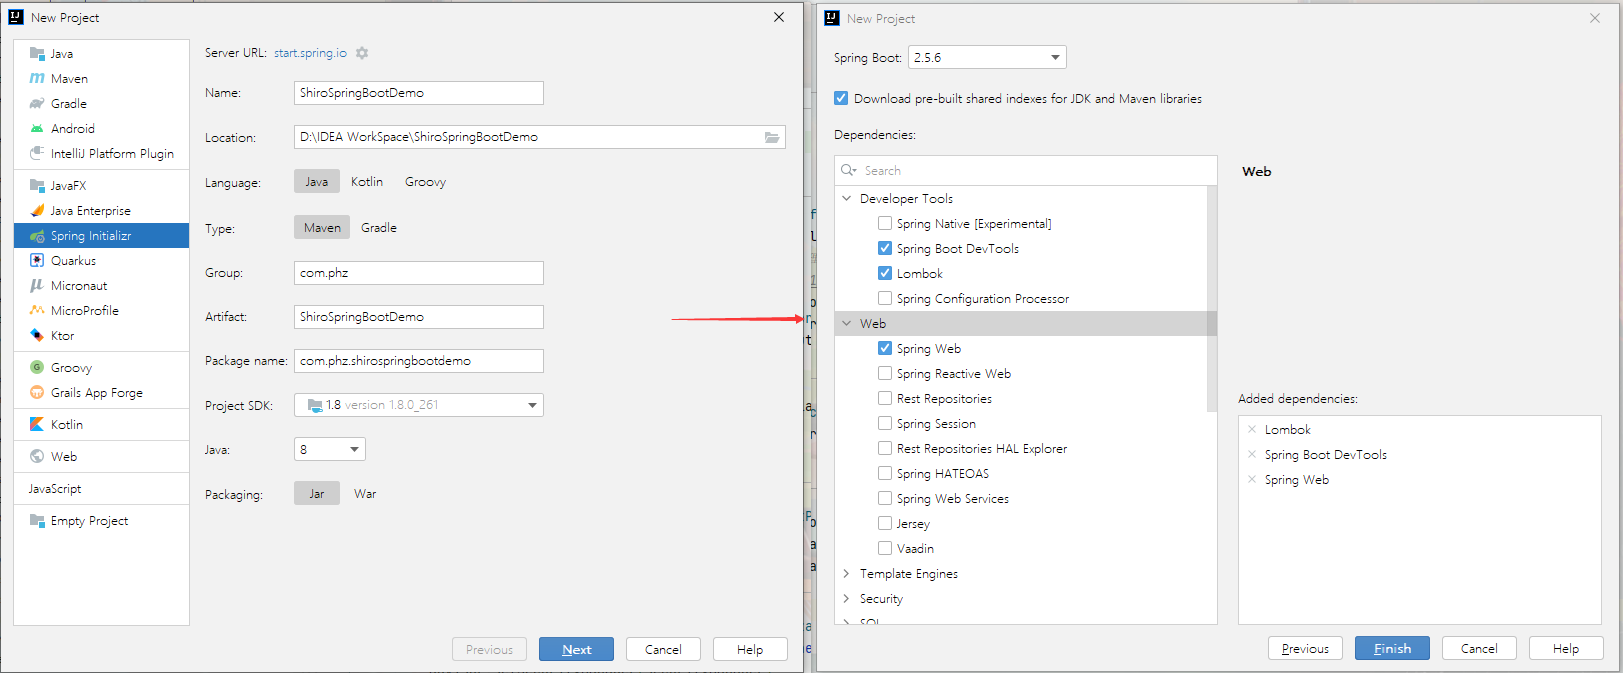Click the dependency Search field
Viewport: 1623px width, 673px height.
click(1026, 171)
